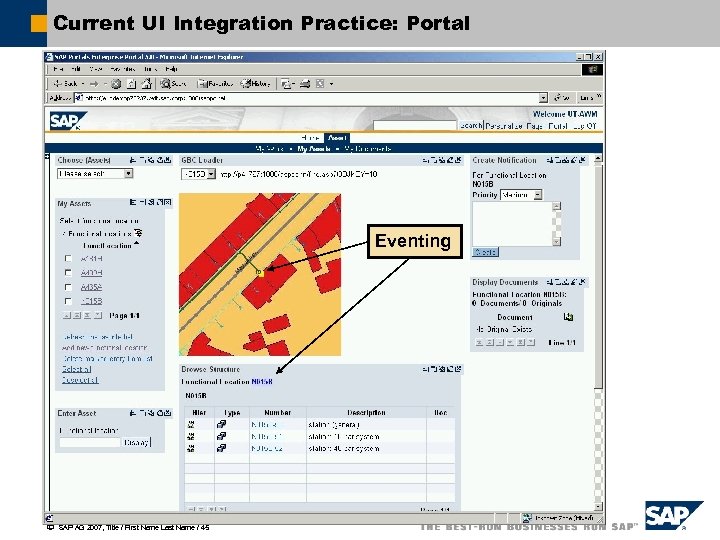
Task: Click hierarchy icon in station 11 row
Action: tap(191, 436)
